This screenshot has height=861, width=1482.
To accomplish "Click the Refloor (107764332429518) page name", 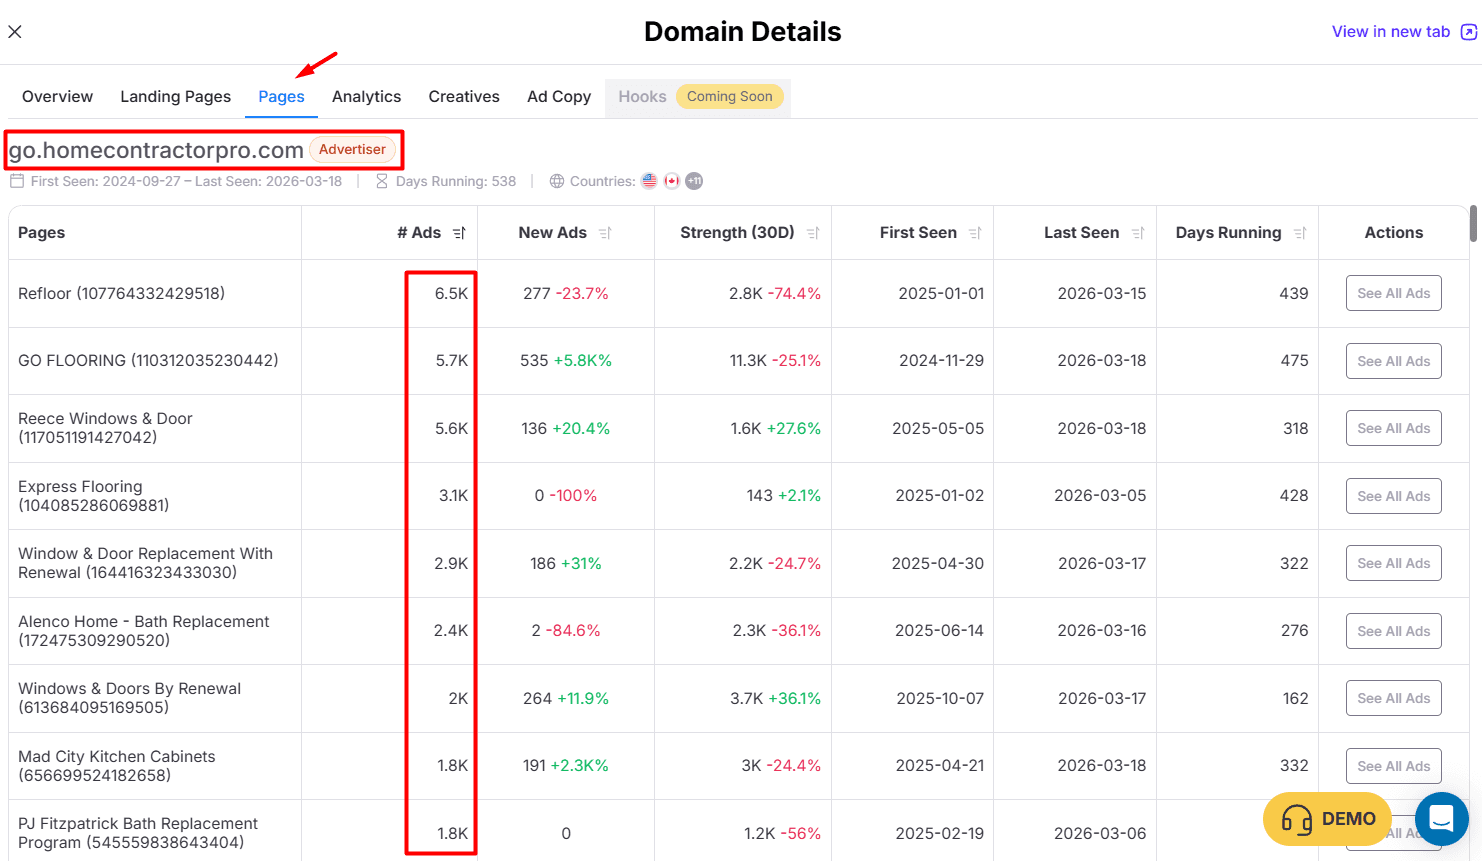I will [x=121, y=294].
